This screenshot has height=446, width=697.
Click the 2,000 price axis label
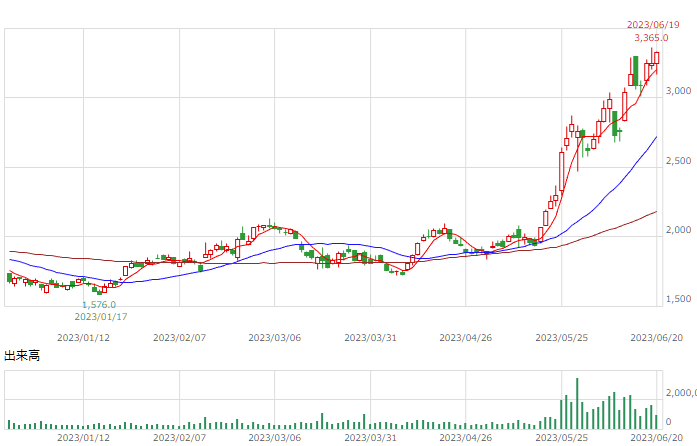click(678, 230)
